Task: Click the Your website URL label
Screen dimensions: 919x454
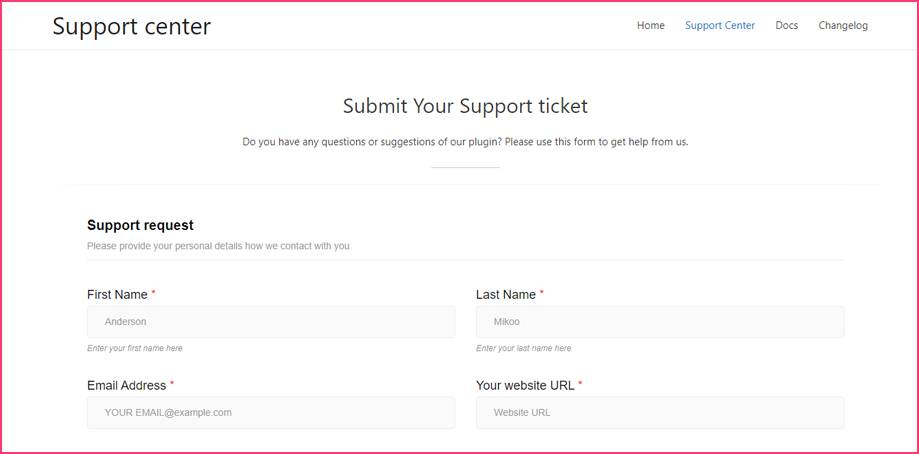Action: click(x=525, y=385)
